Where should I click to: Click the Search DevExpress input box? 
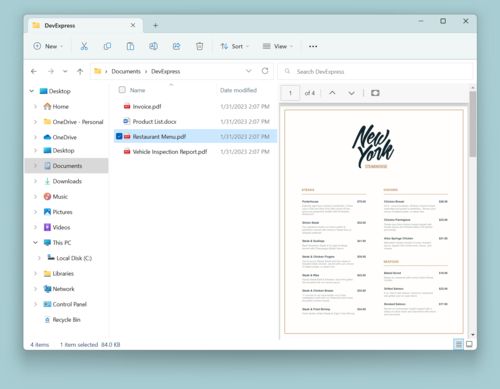click(375, 71)
